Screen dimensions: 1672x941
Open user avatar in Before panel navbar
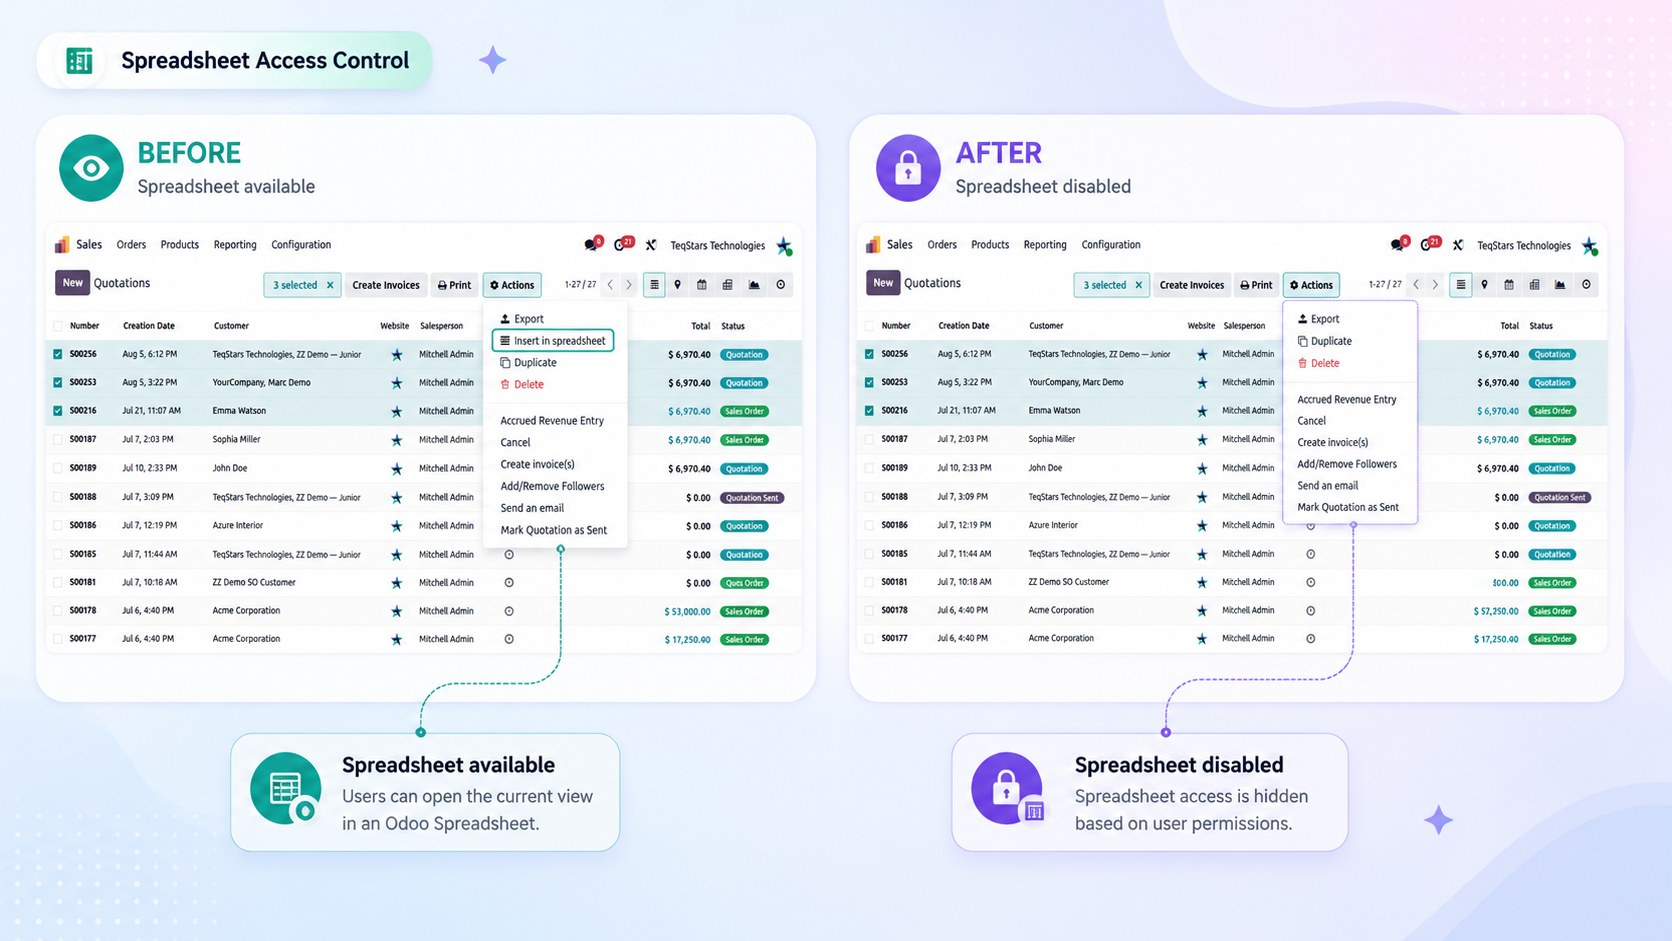click(x=784, y=246)
